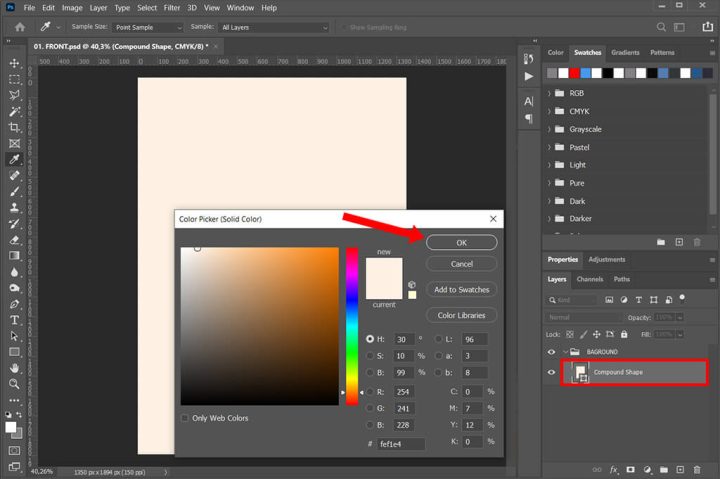Click Cancel in the Color Picker

pos(461,264)
